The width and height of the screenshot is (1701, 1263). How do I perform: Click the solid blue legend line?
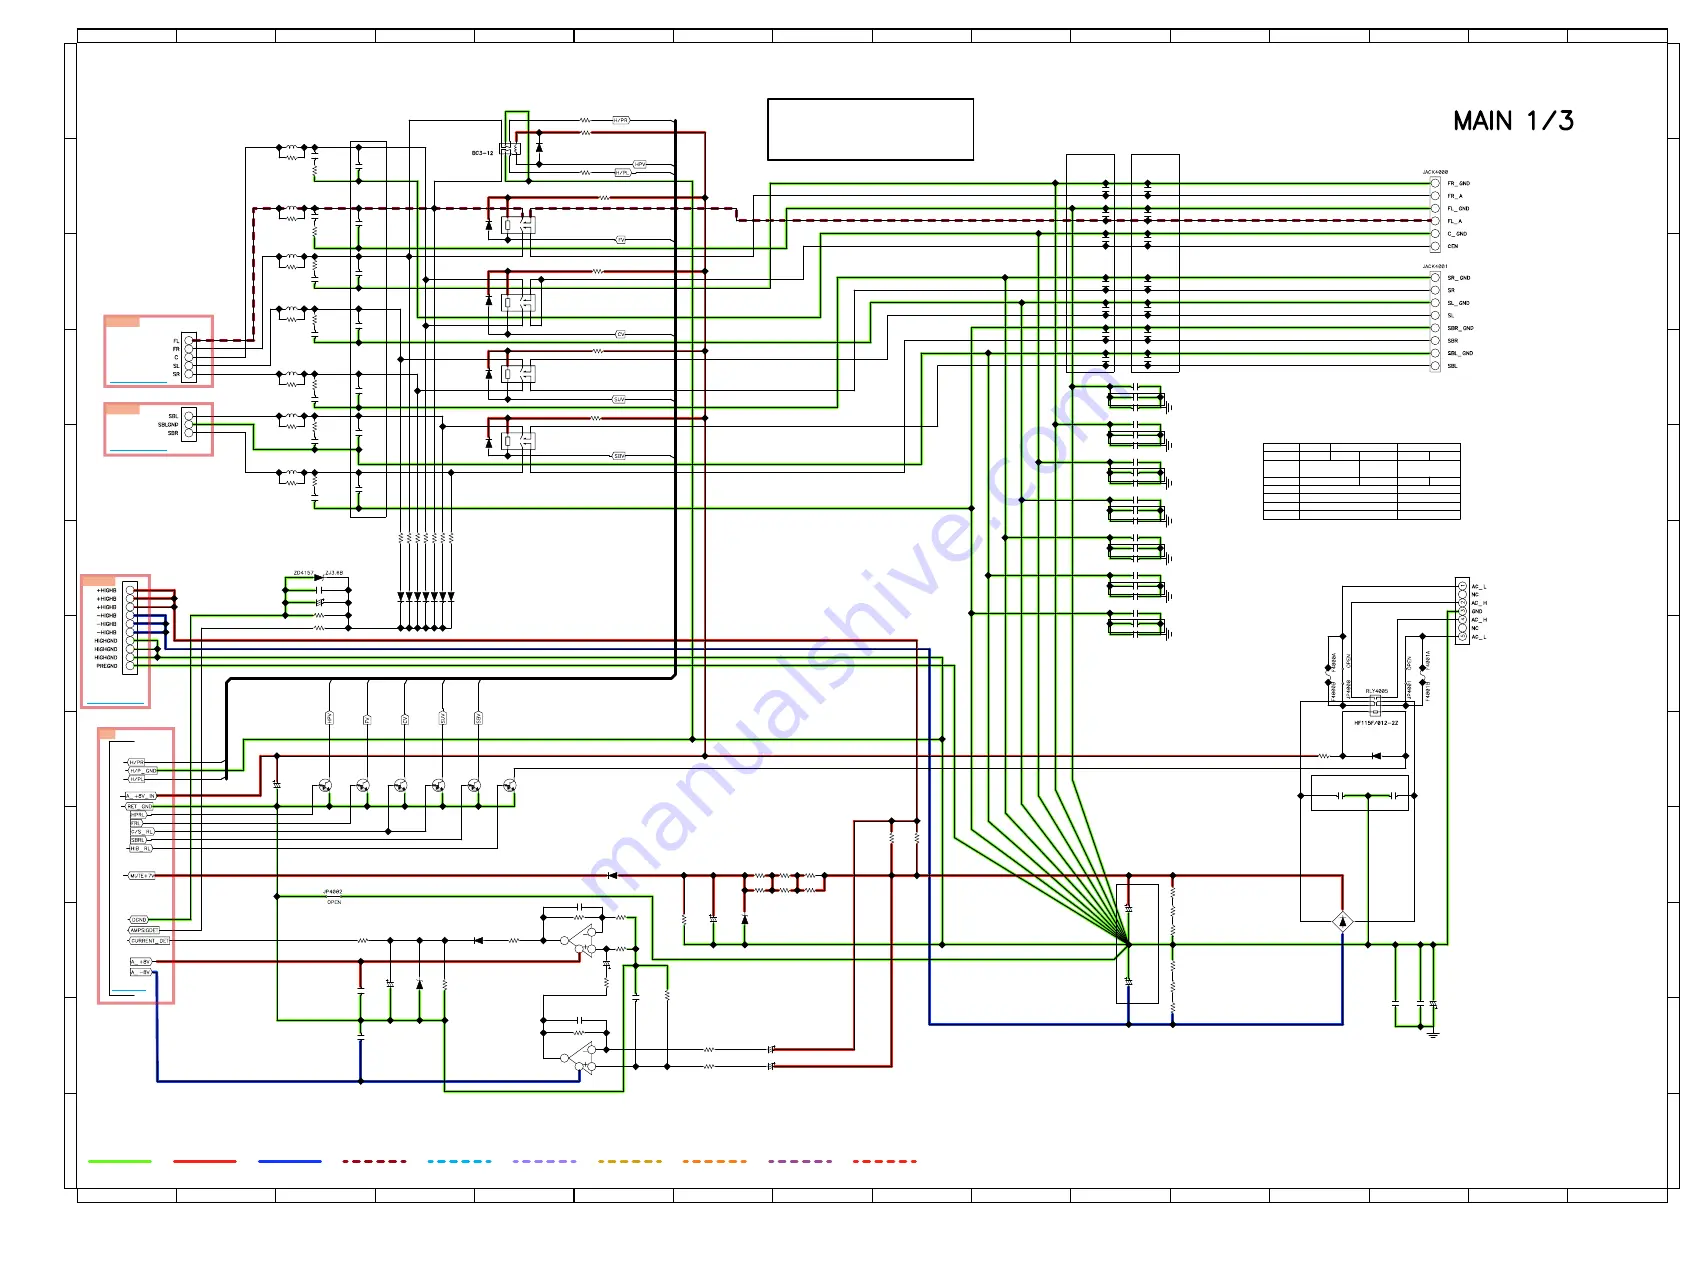[290, 1161]
